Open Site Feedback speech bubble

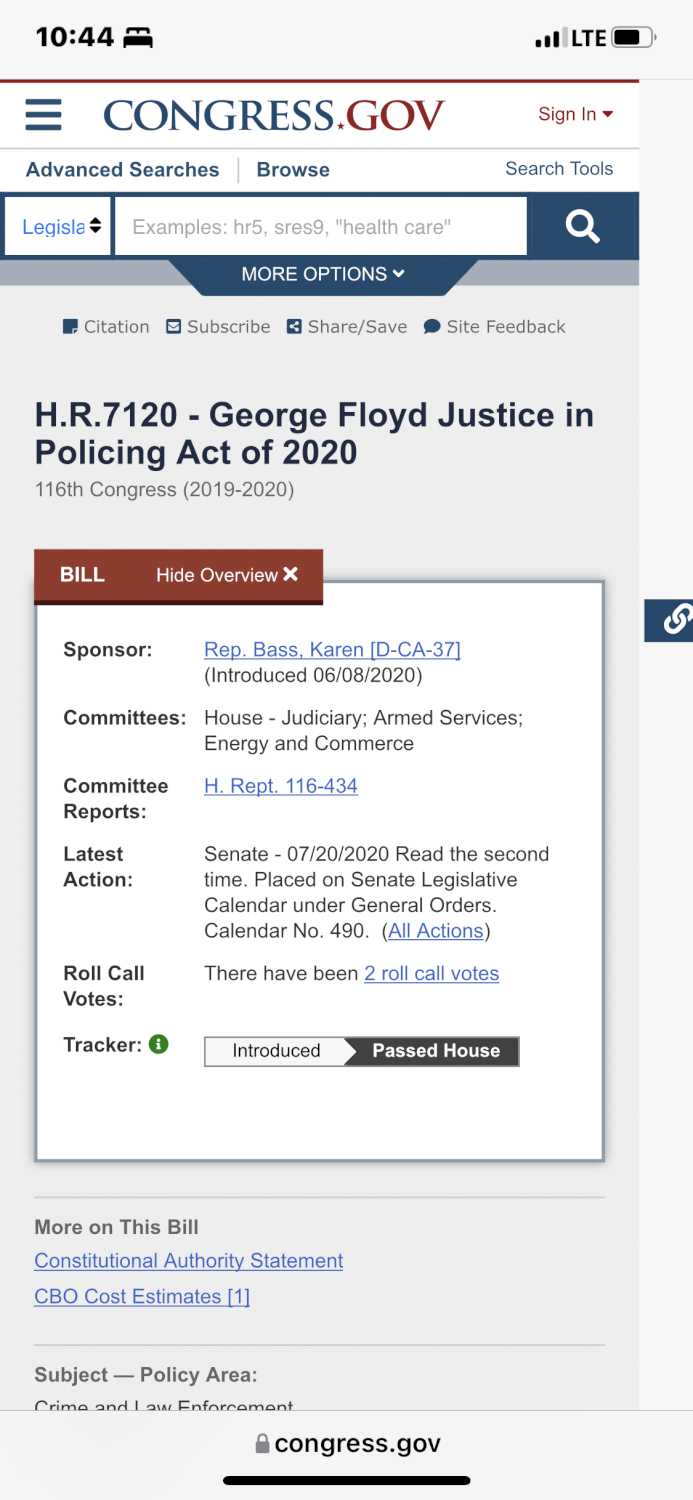495,327
